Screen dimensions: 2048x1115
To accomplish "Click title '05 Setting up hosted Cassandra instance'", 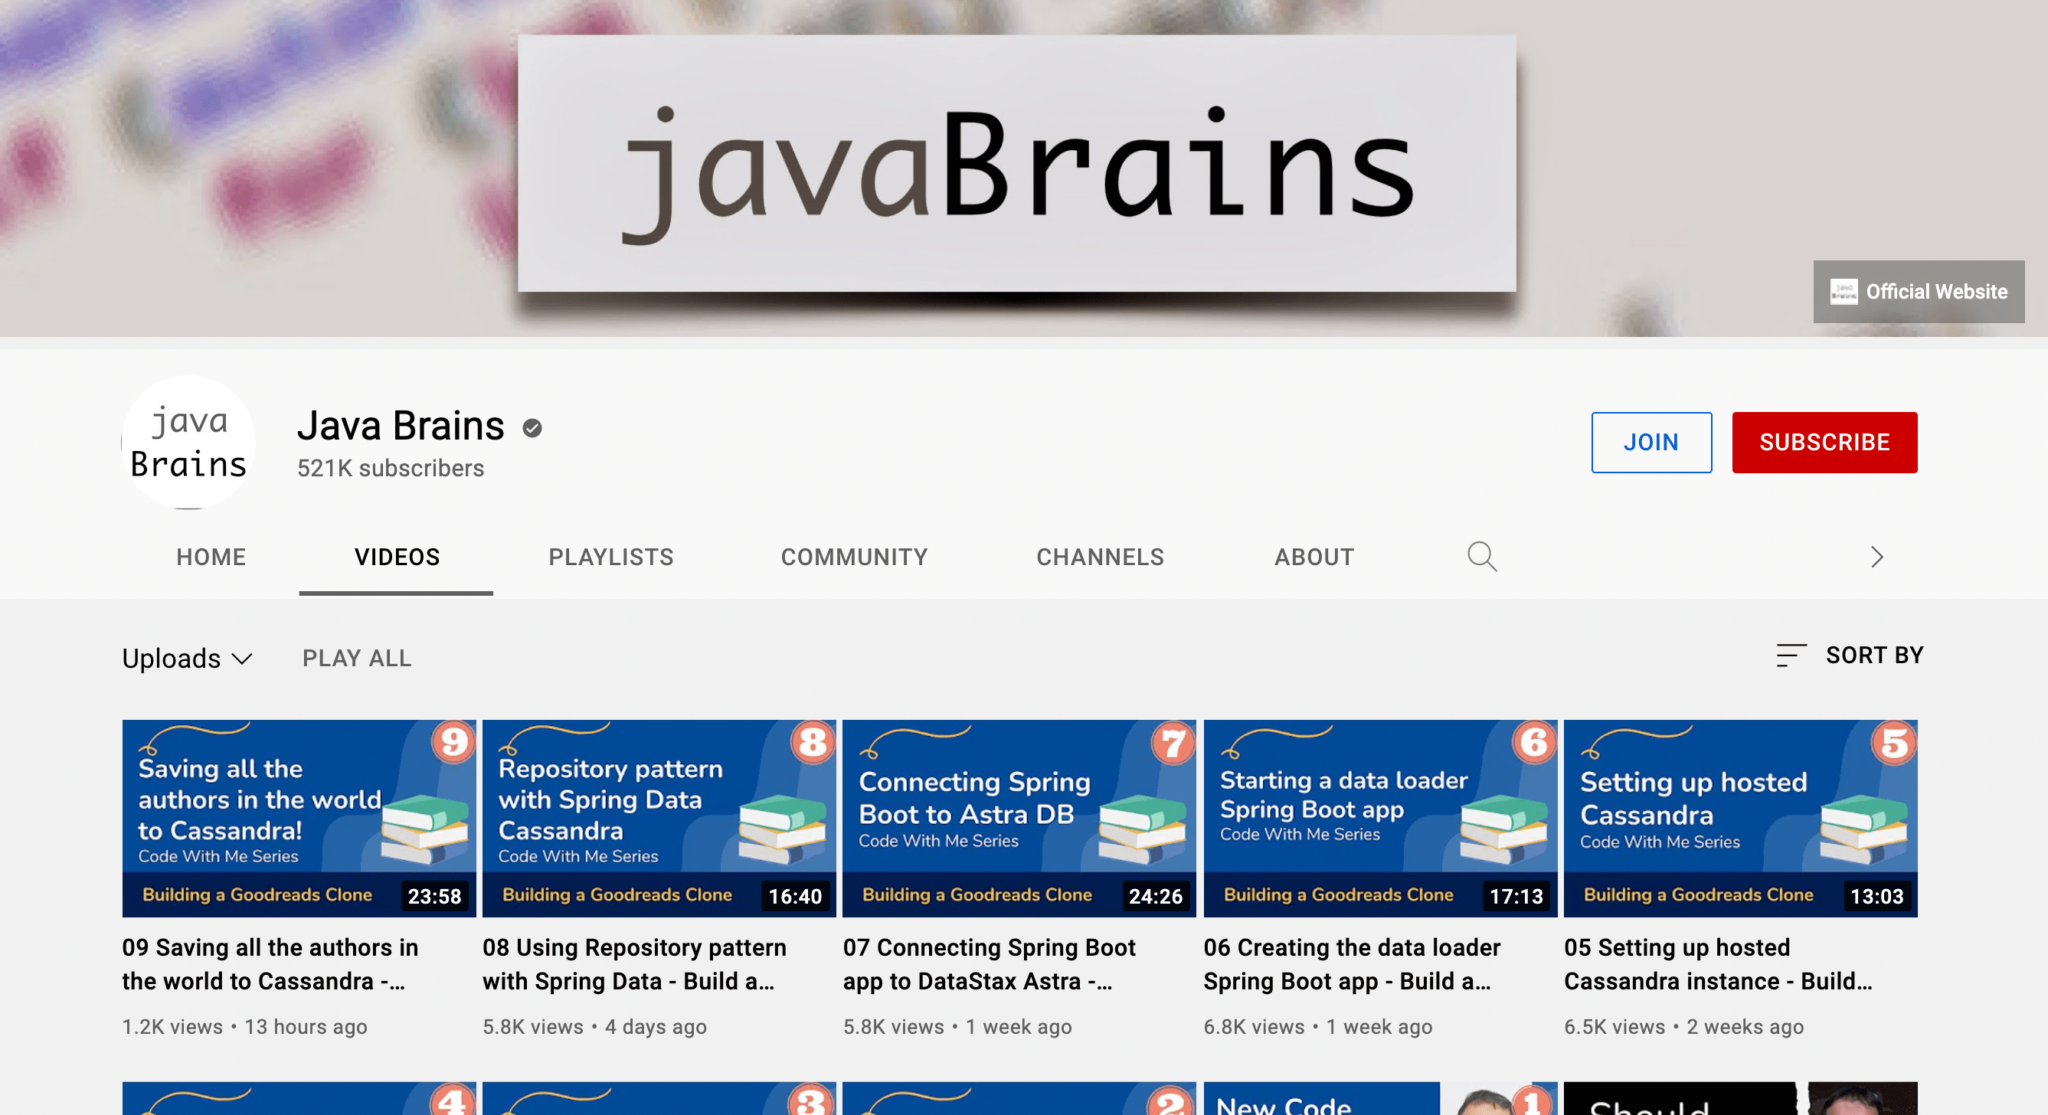I will 1718,964.
